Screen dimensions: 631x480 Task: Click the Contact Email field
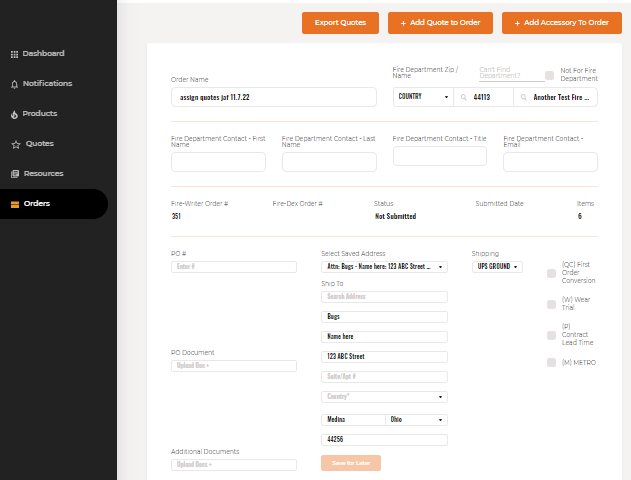click(x=550, y=162)
